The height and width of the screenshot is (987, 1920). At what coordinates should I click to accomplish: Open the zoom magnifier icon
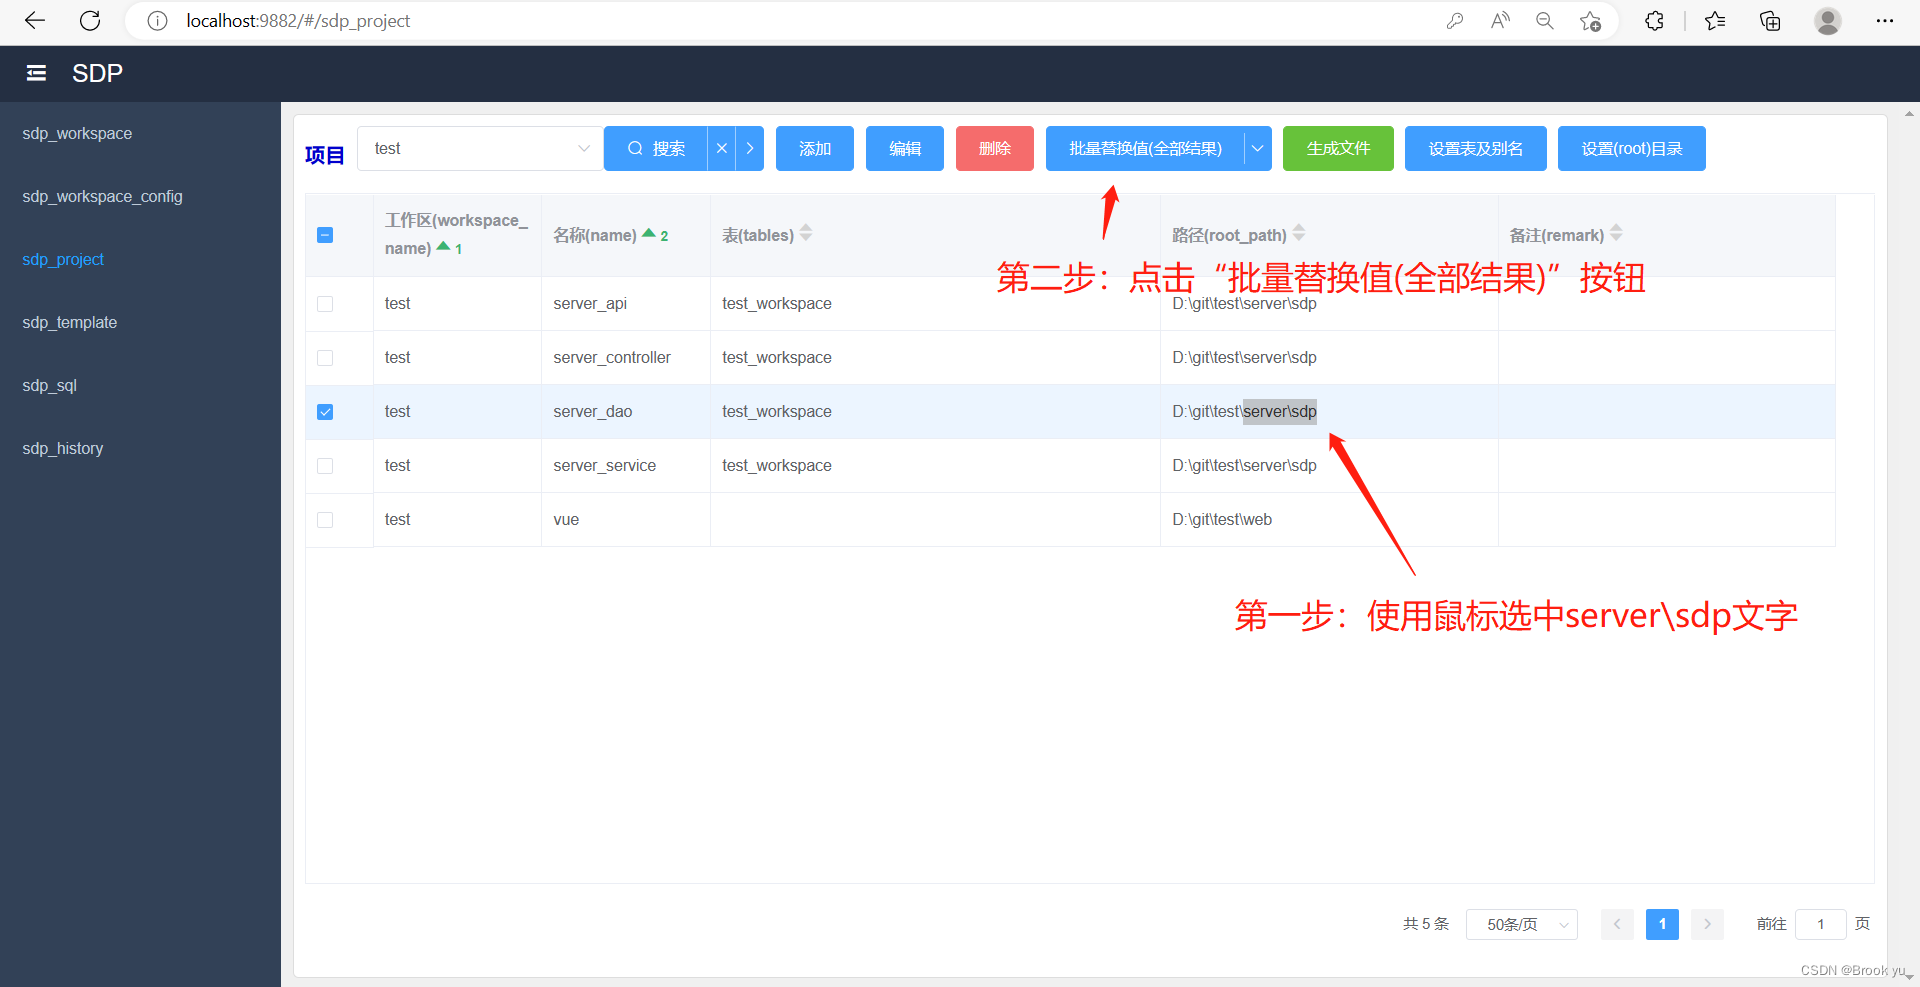[1545, 21]
